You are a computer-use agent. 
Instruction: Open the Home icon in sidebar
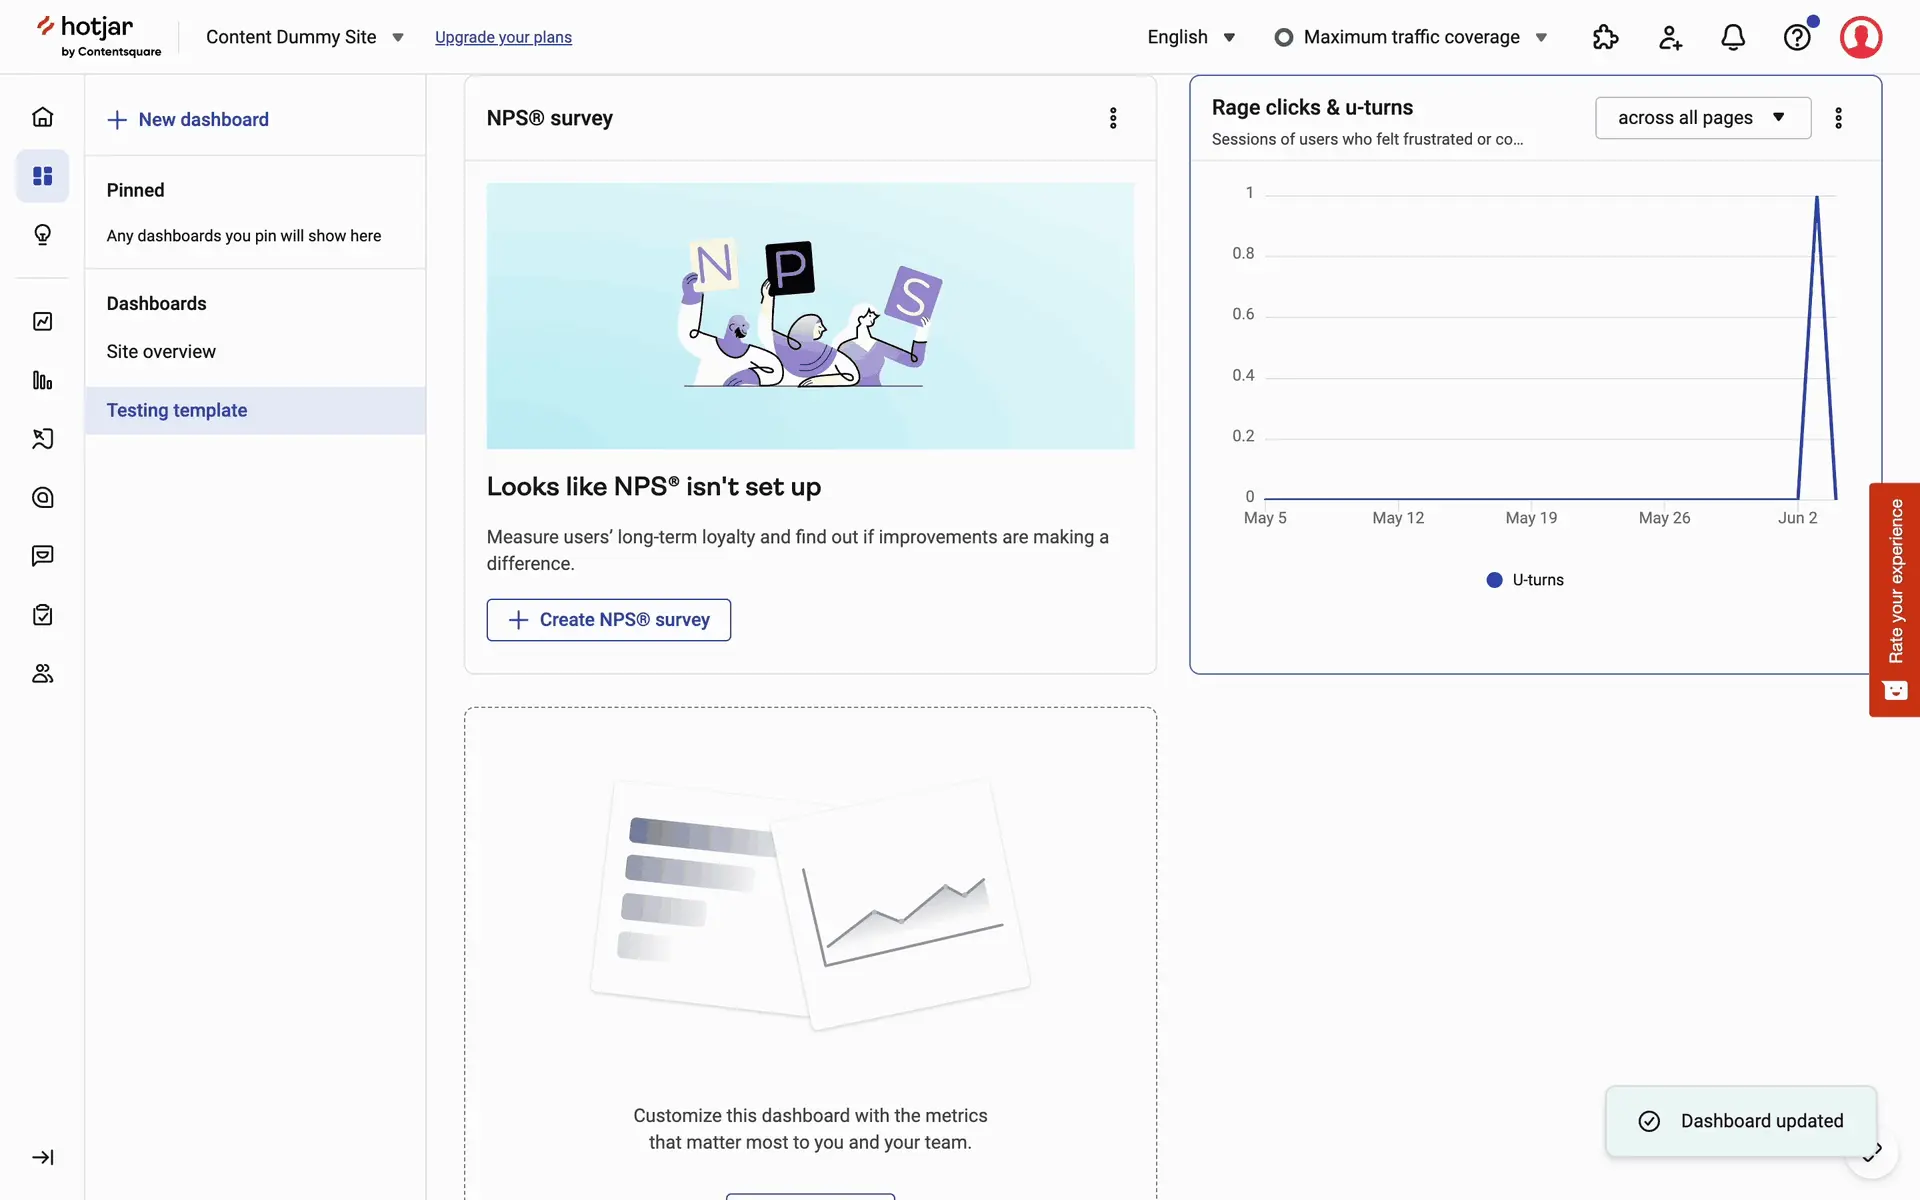[42, 117]
